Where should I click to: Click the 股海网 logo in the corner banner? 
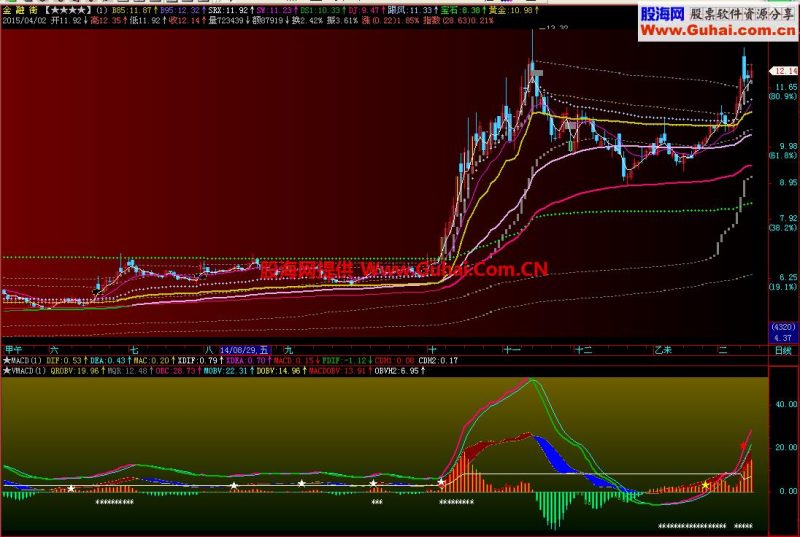(x=662, y=14)
